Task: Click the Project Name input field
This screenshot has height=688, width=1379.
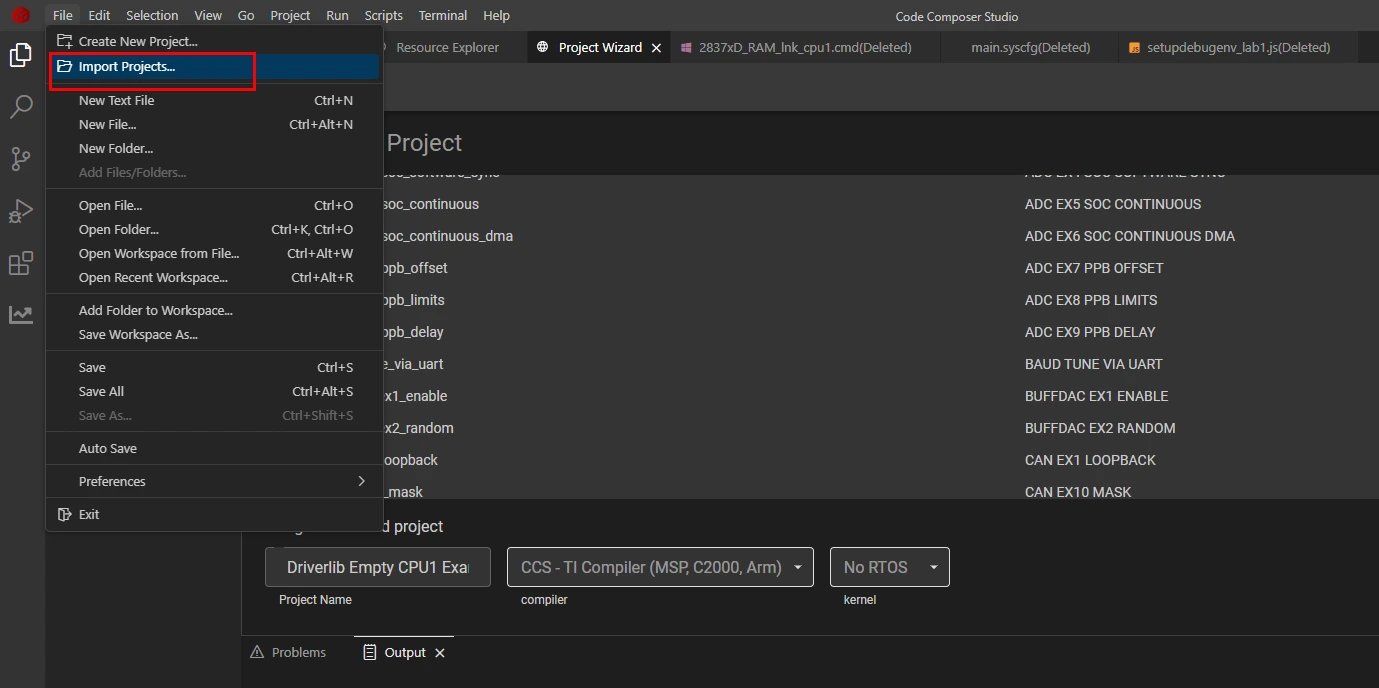Action: [378, 567]
